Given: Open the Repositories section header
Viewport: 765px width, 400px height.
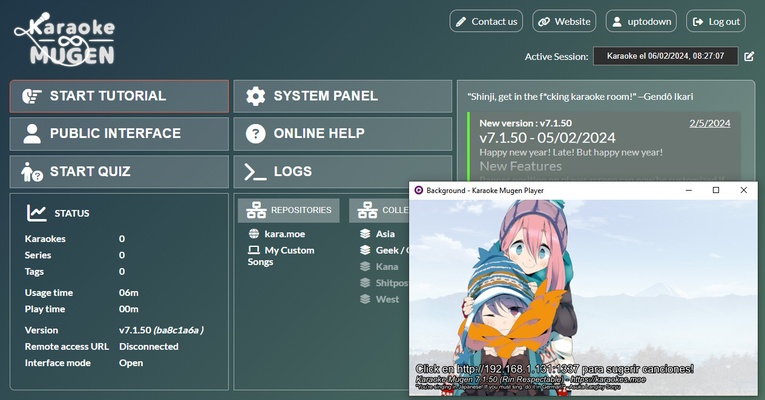Looking at the screenshot, I should tap(289, 211).
